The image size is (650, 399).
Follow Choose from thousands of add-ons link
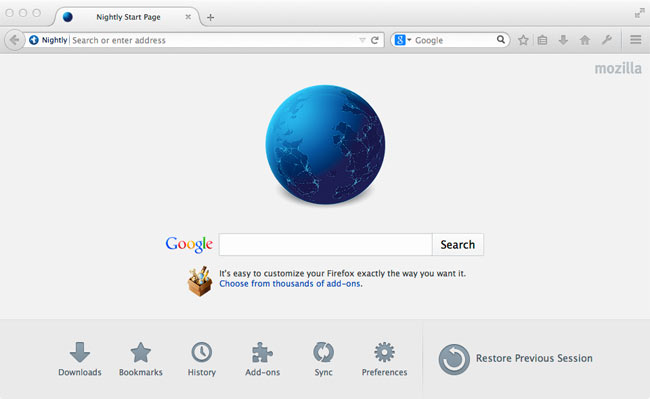290,284
